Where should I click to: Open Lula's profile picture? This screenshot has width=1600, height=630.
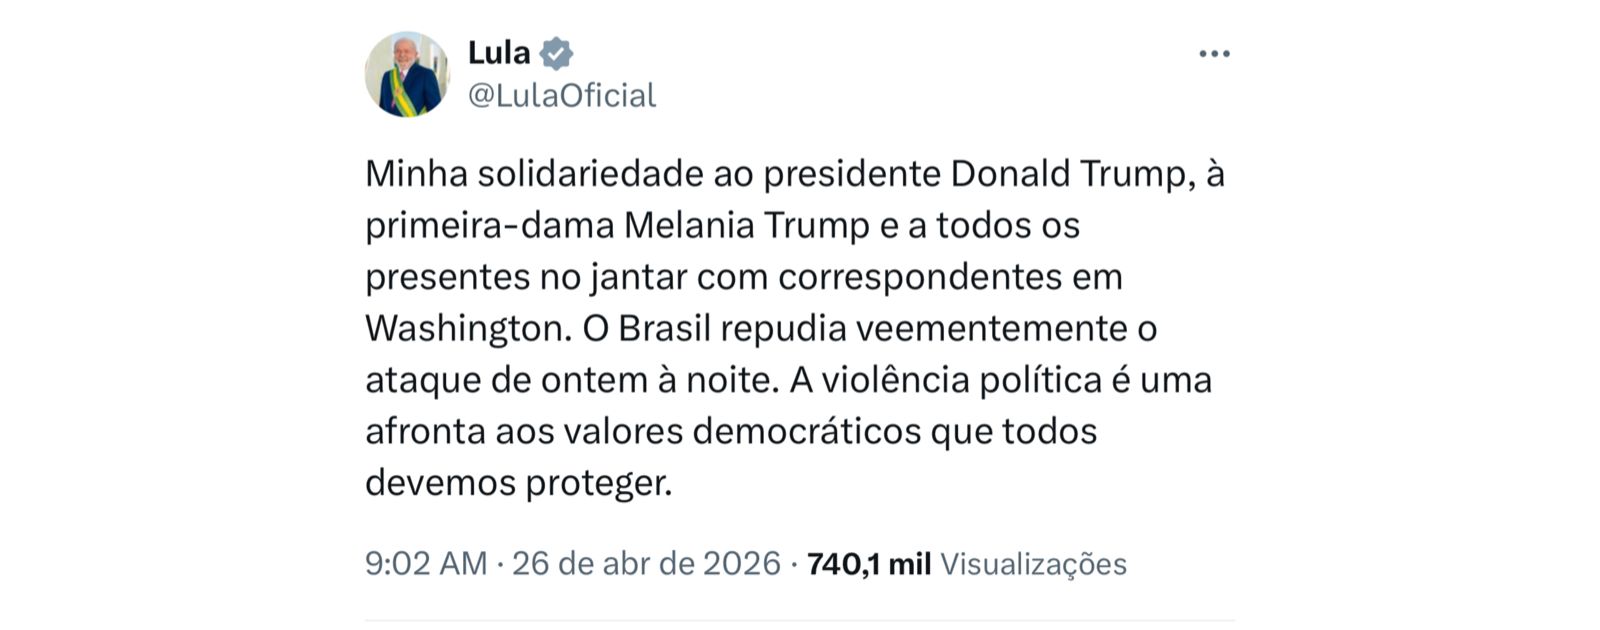click(x=407, y=74)
